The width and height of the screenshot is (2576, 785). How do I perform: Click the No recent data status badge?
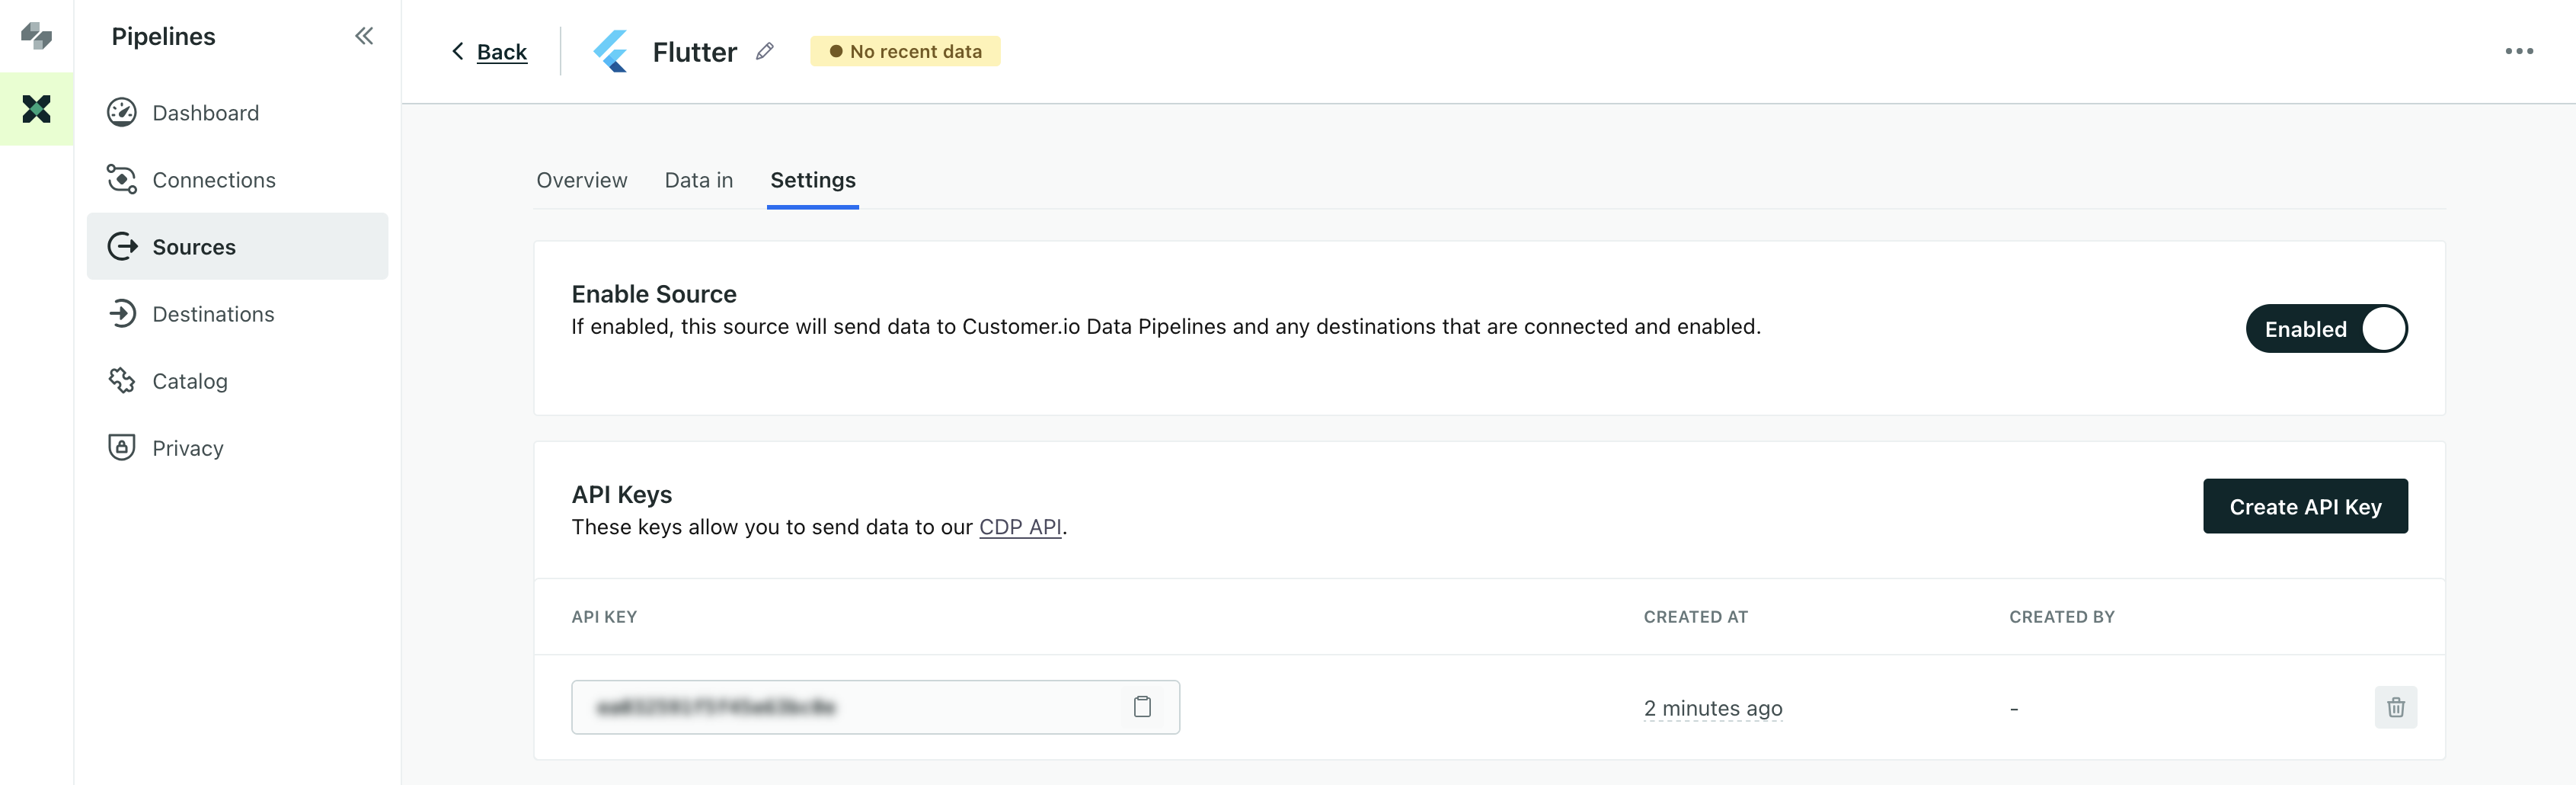click(905, 51)
